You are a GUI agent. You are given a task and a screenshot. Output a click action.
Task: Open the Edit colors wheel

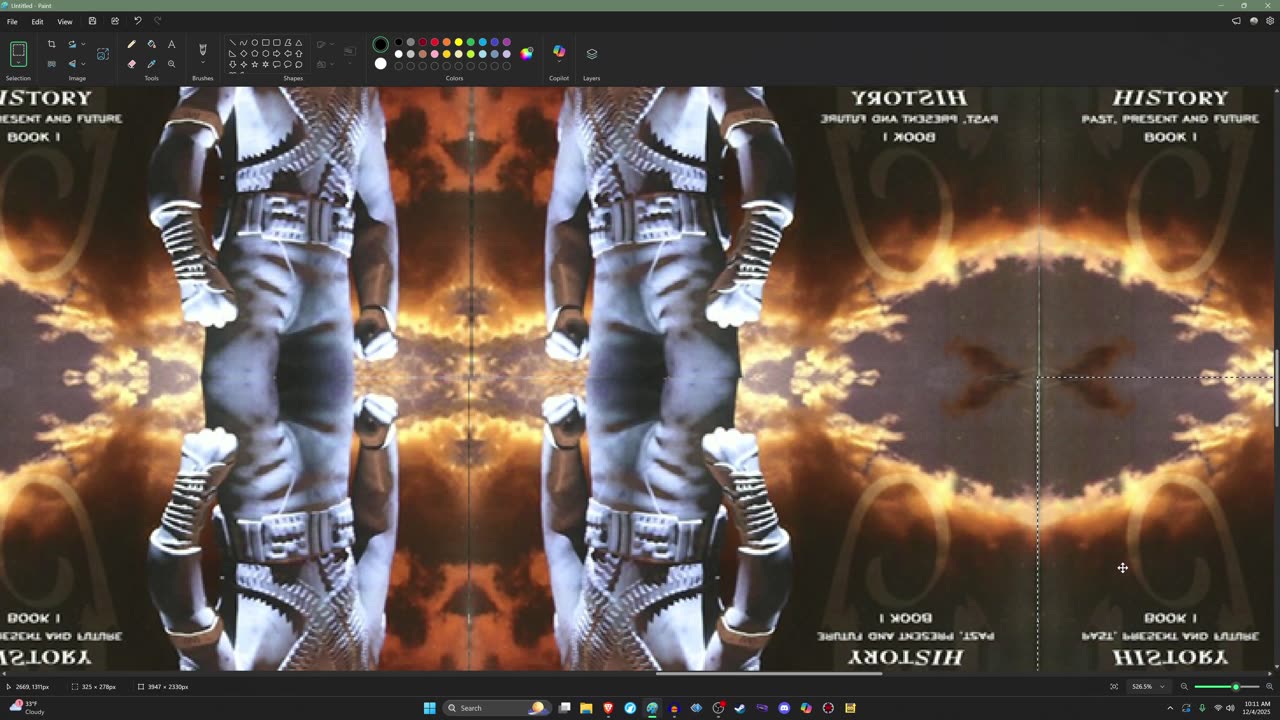coord(527,53)
